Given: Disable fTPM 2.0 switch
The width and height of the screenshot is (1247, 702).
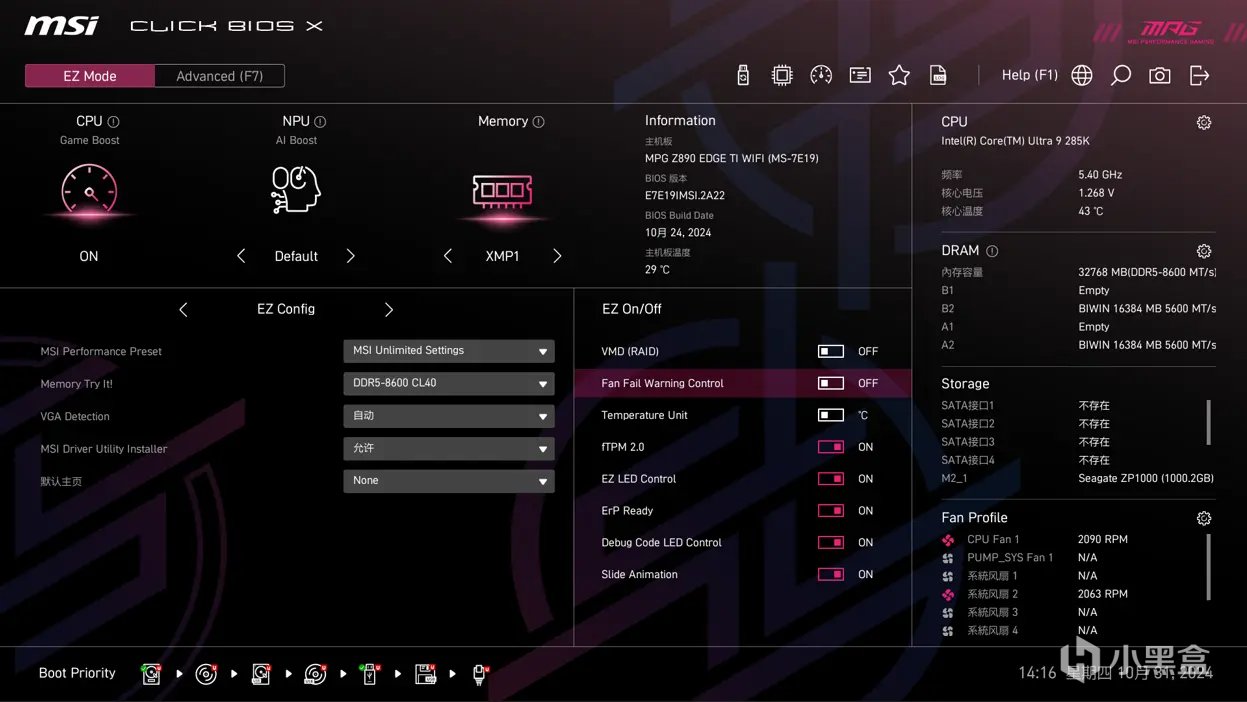Looking at the screenshot, I should pyautogui.click(x=831, y=447).
